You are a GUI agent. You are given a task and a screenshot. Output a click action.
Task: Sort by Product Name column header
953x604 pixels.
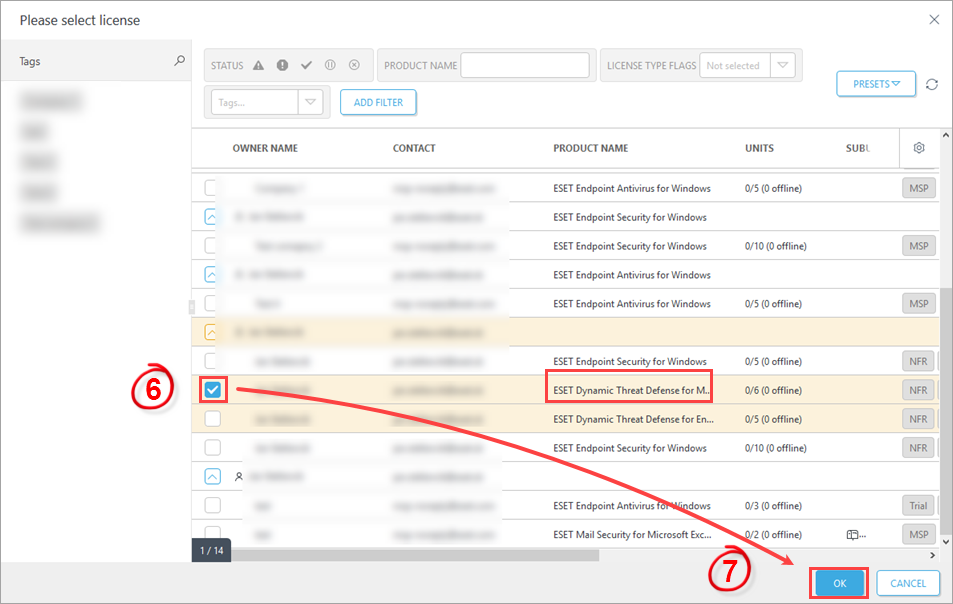point(591,148)
